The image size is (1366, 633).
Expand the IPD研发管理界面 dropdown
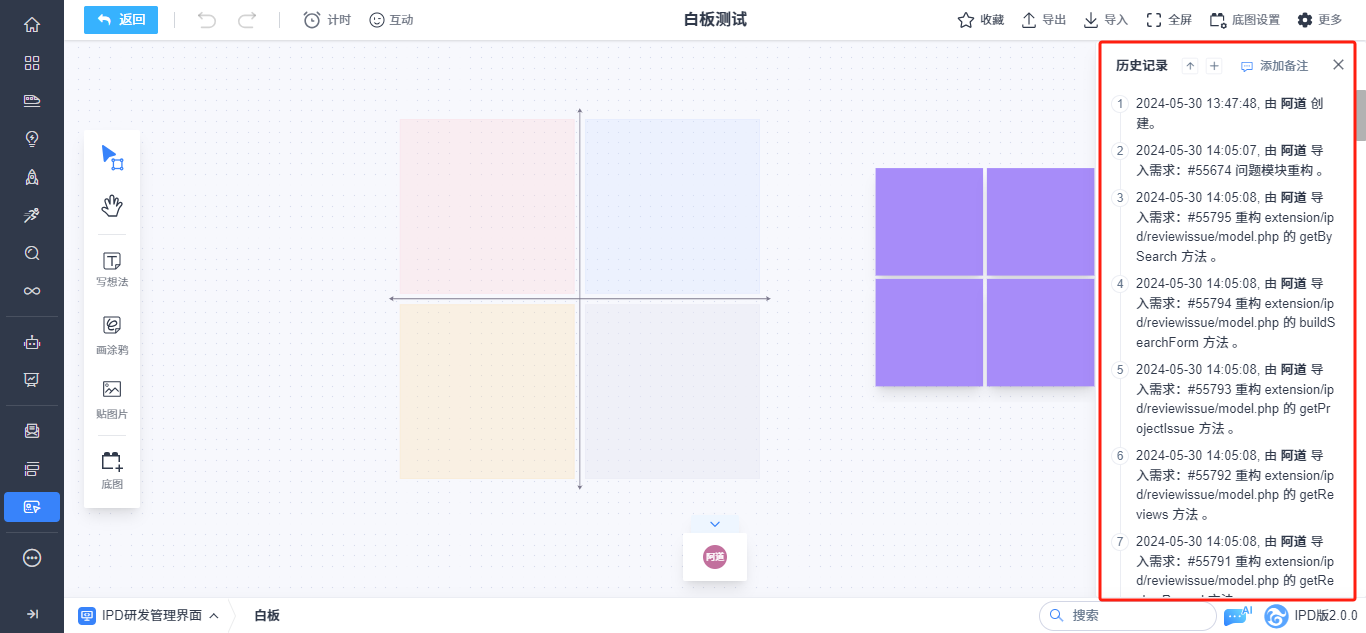[x=149, y=615]
